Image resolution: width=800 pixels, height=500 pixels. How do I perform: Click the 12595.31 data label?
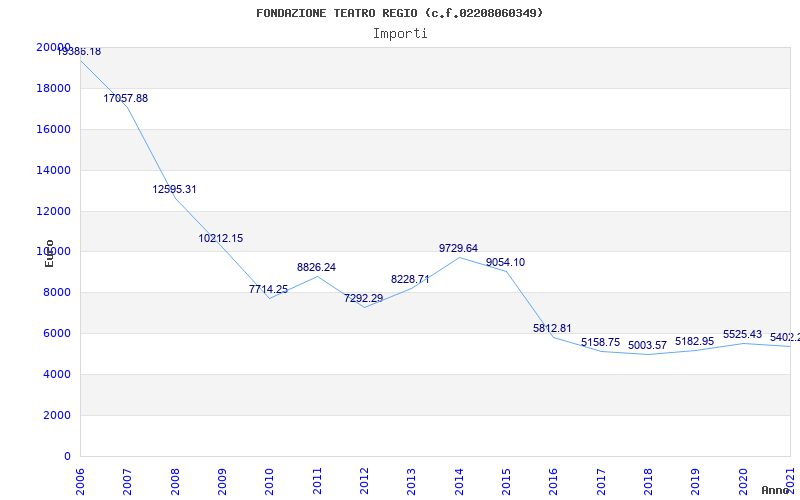(174, 189)
